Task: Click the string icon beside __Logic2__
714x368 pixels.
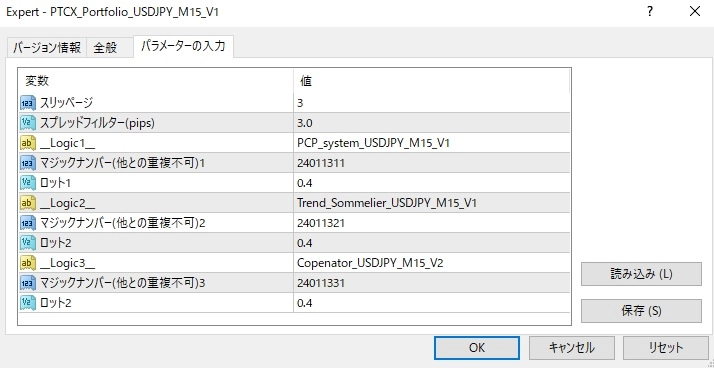Action: (28, 203)
